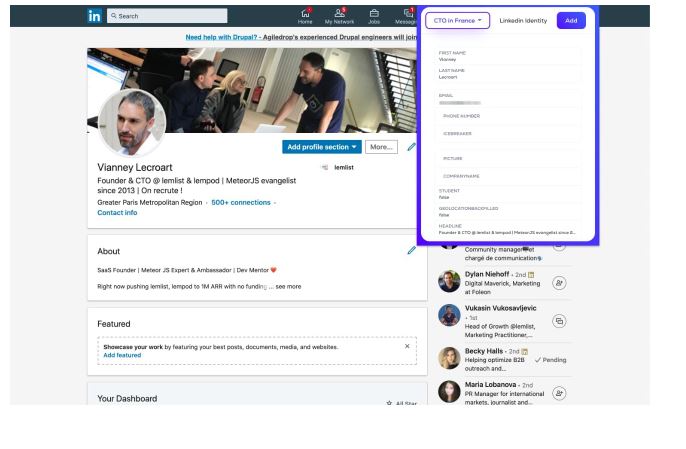The image size is (686, 449).
Task: Click the Vianney Lecroart profile name
Action: click(x=135, y=168)
